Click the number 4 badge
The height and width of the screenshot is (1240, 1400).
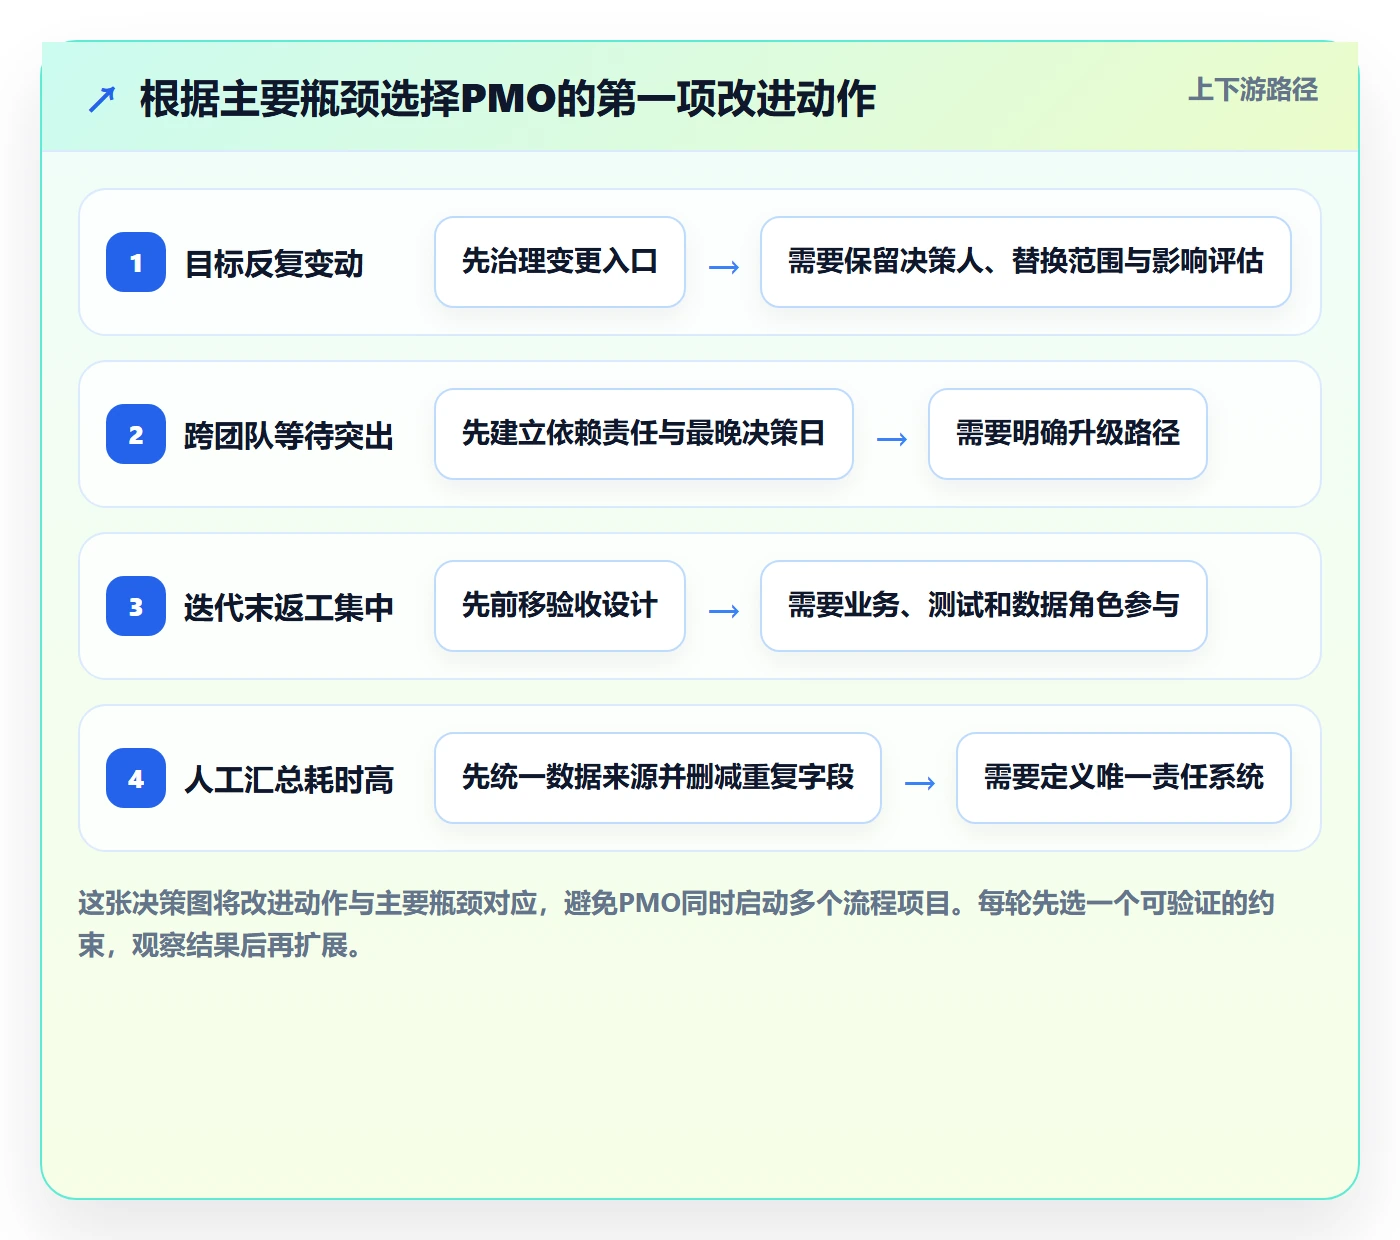click(136, 778)
